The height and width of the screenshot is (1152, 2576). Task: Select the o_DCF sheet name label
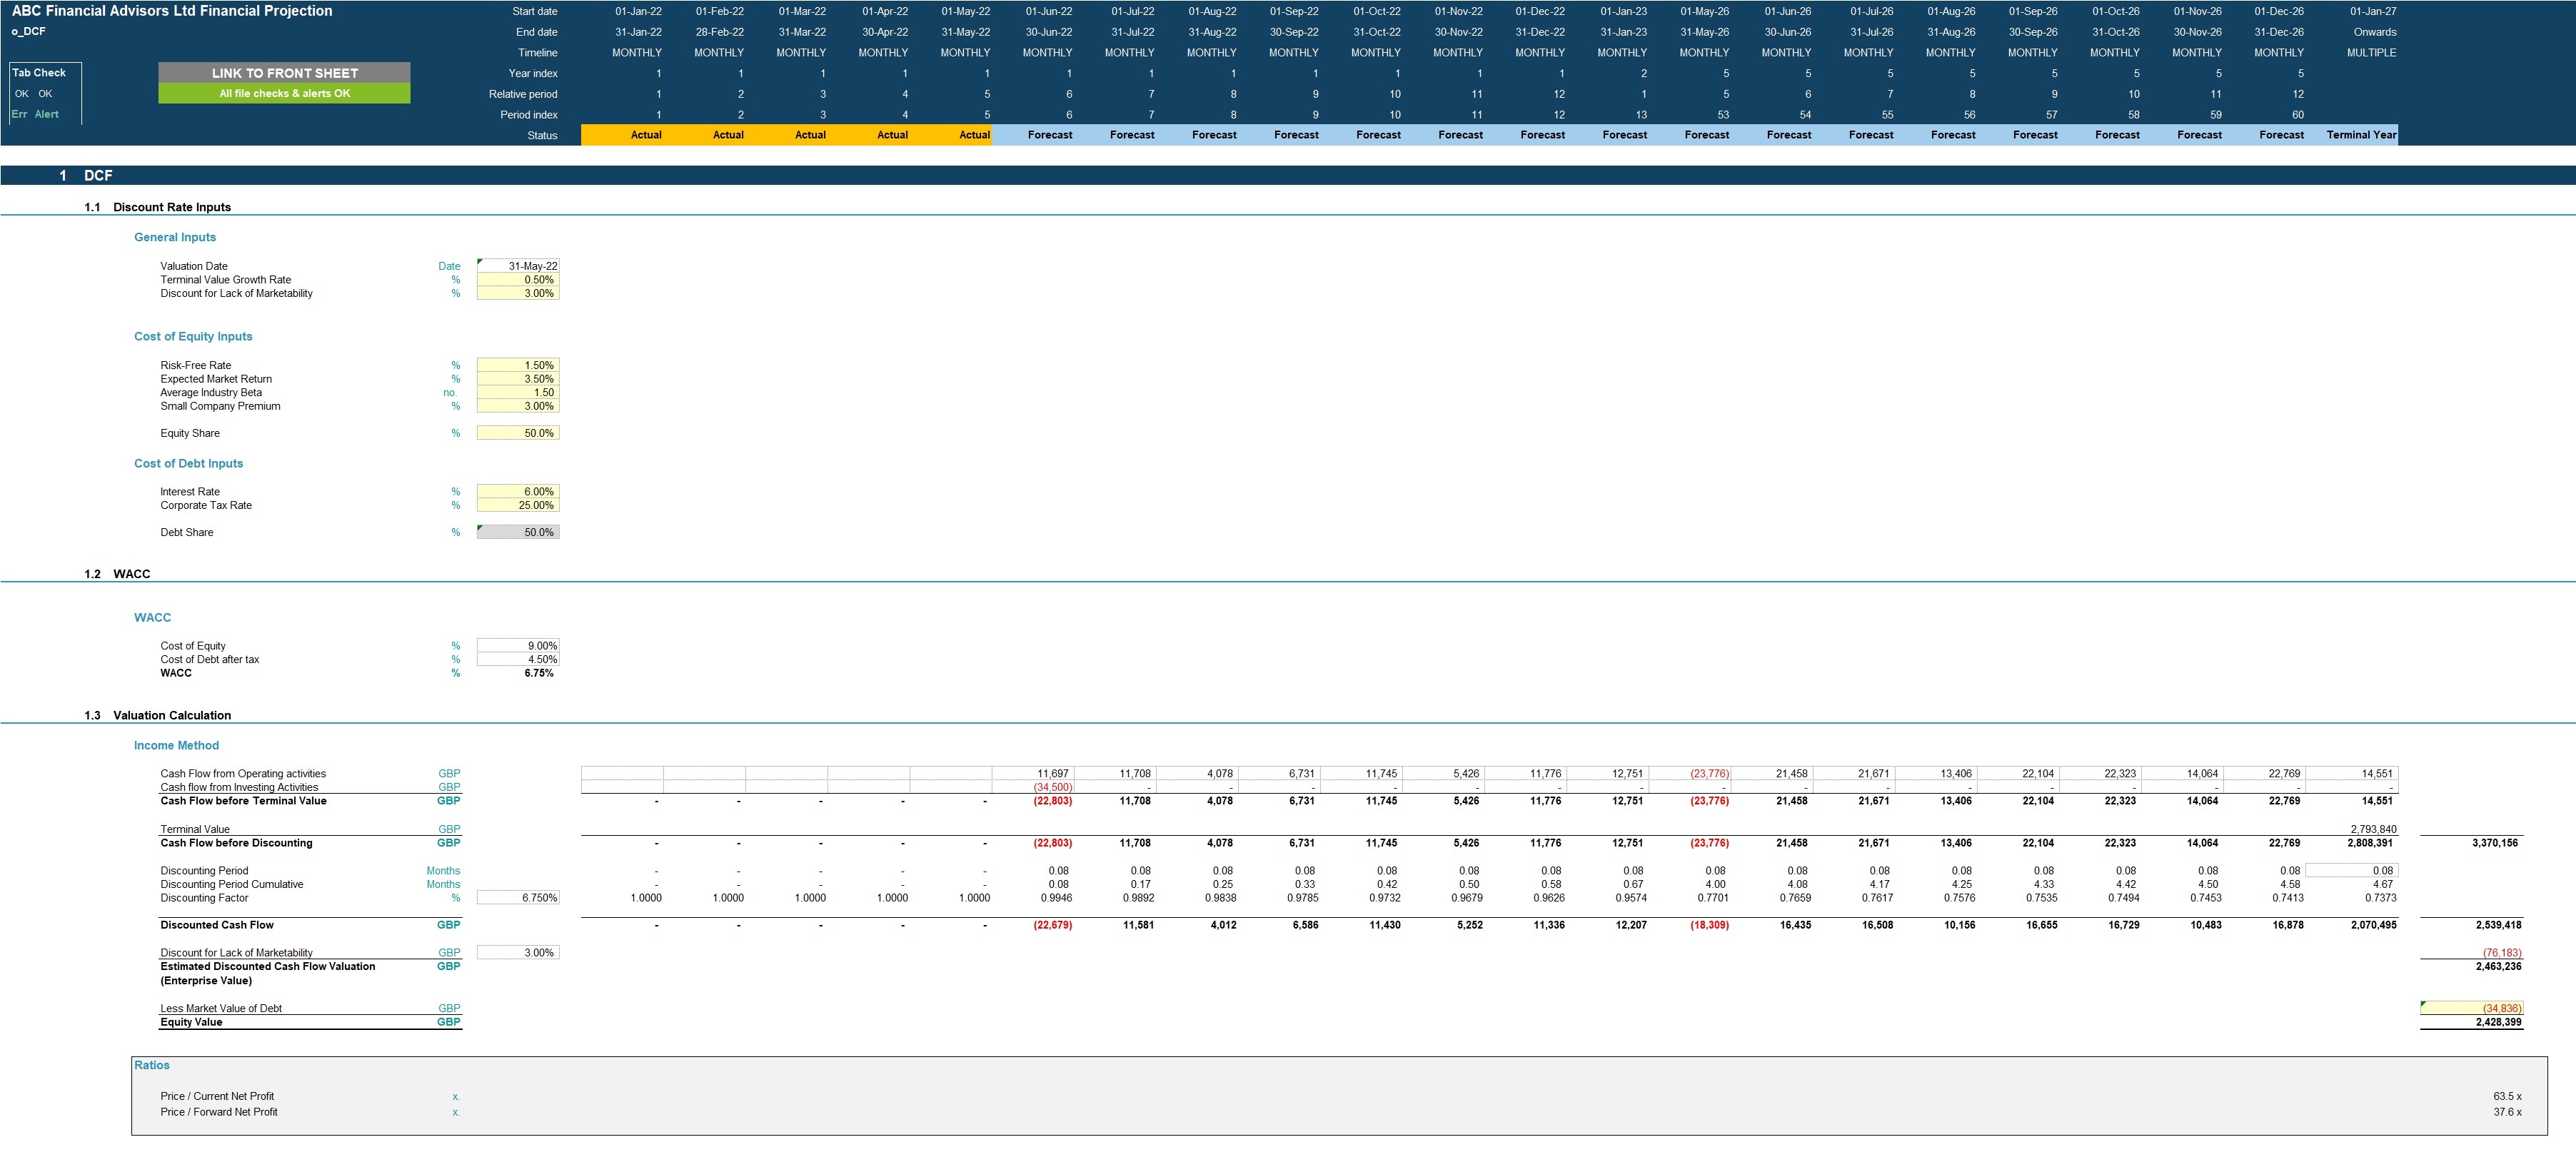(28, 31)
